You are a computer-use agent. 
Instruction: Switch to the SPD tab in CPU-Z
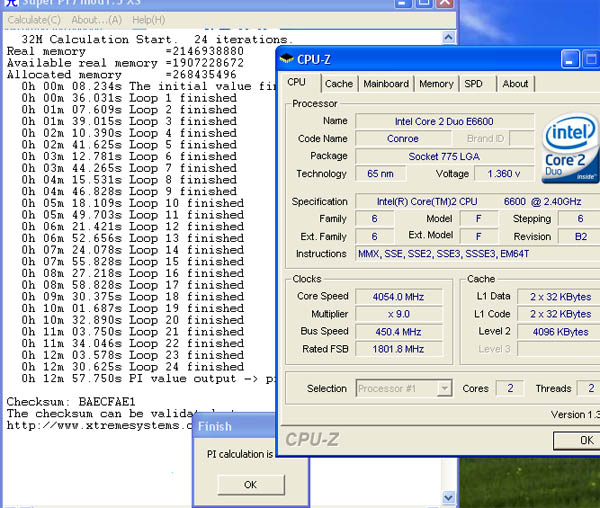tap(474, 84)
